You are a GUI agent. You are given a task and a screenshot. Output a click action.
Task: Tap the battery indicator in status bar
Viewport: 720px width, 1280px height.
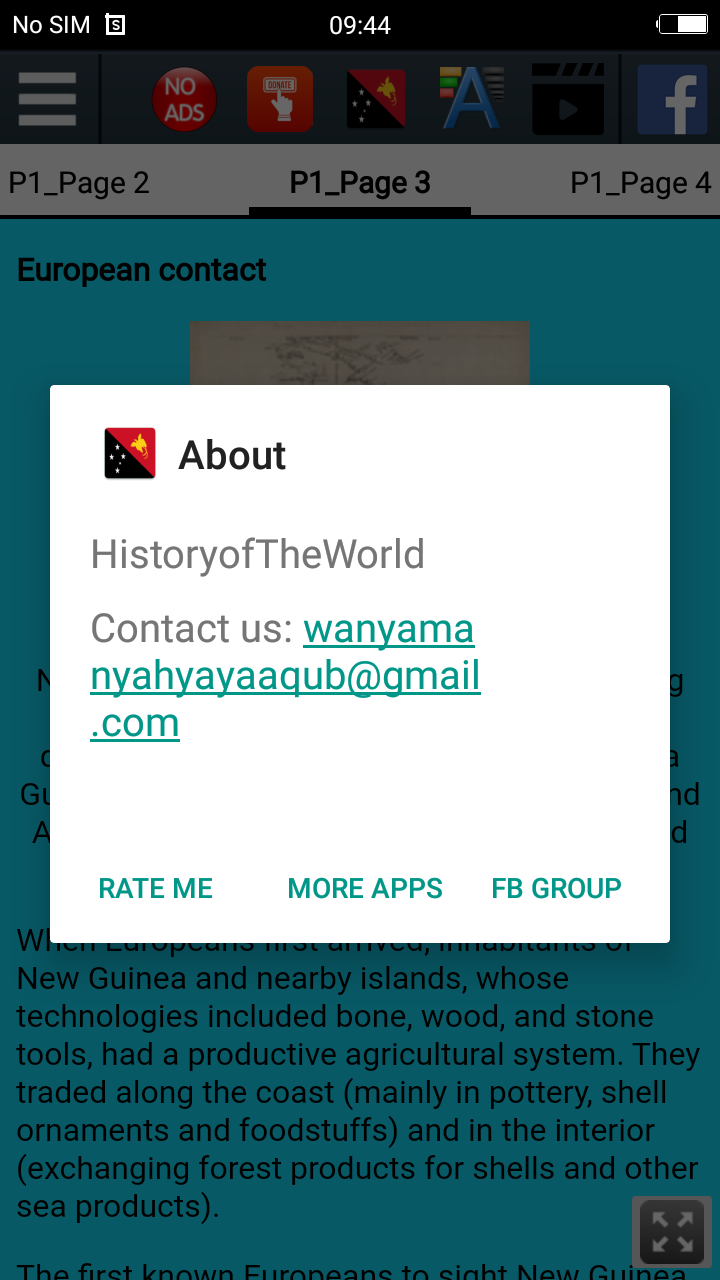[682, 24]
